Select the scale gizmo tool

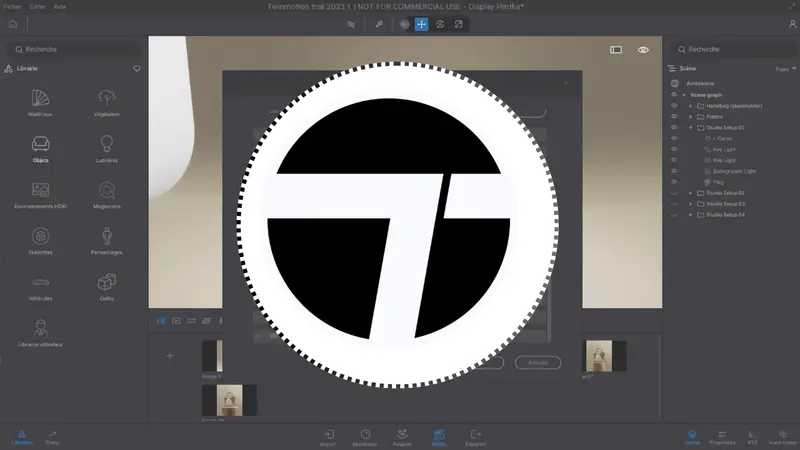[459, 24]
